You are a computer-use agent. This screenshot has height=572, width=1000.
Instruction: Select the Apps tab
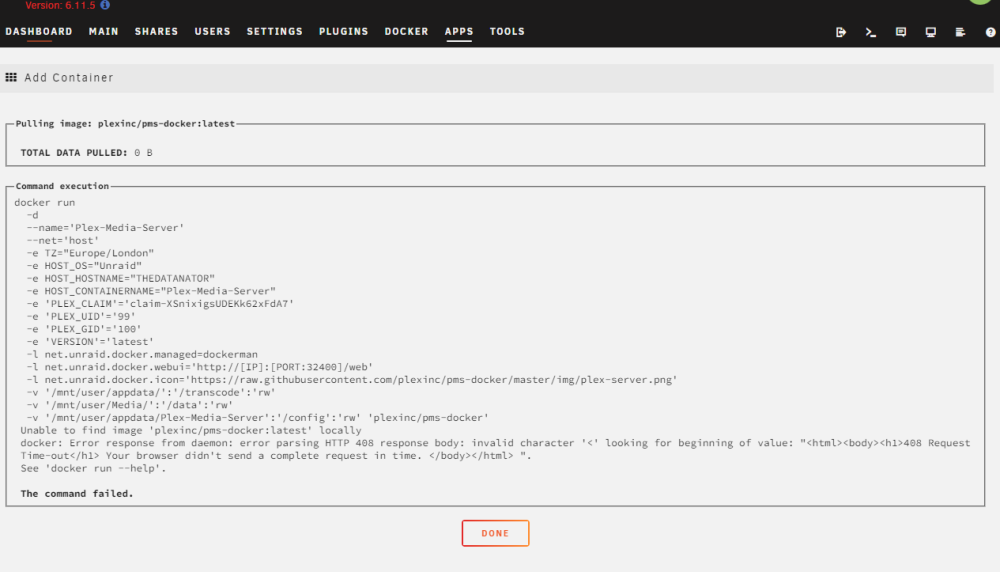pyautogui.click(x=459, y=31)
